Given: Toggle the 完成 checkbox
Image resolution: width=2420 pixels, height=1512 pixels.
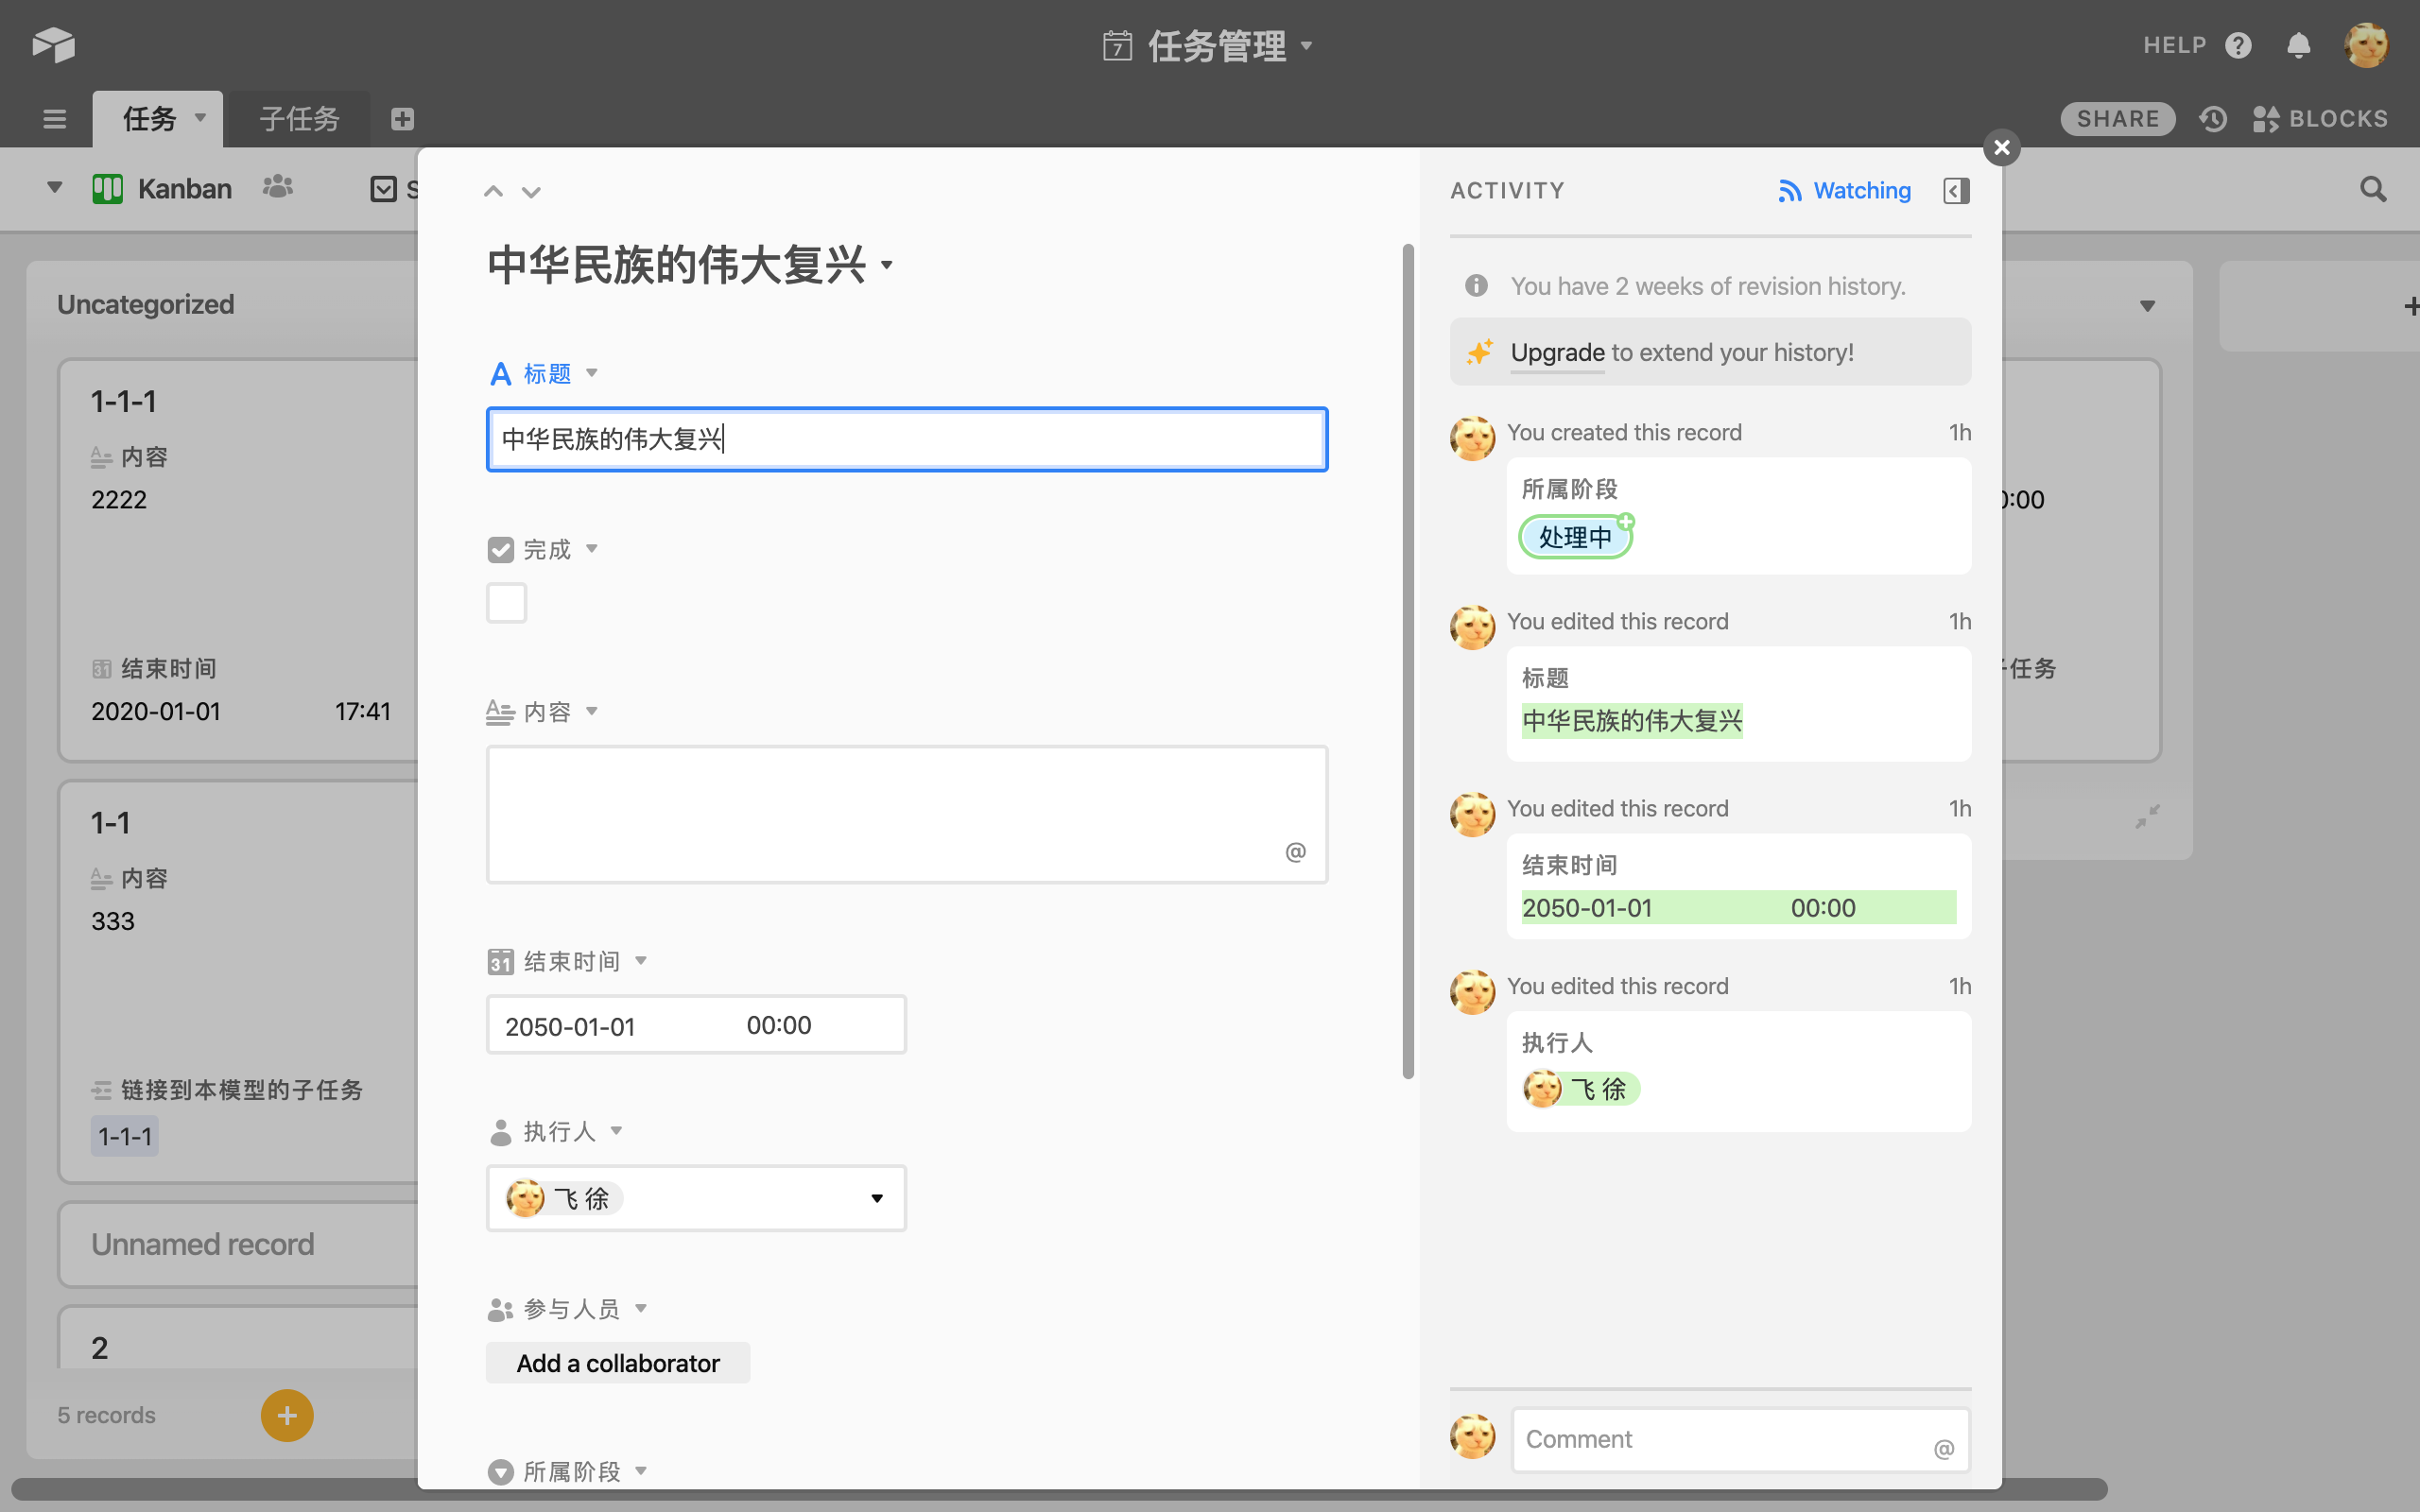Looking at the screenshot, I should pos(506,603).
